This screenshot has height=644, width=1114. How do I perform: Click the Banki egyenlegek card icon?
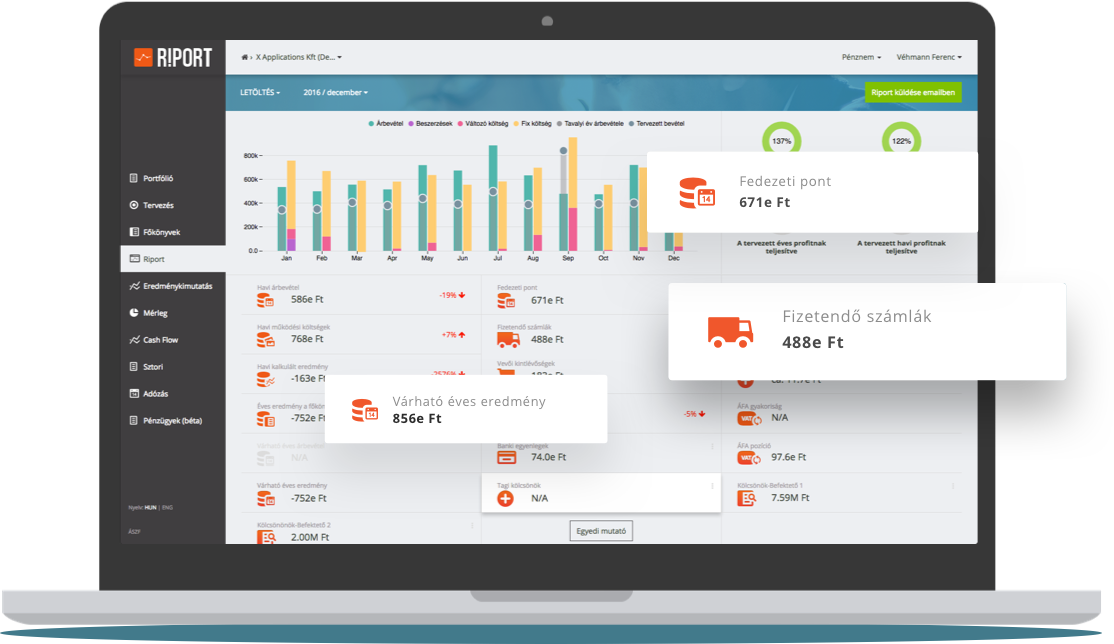[506, 457]
